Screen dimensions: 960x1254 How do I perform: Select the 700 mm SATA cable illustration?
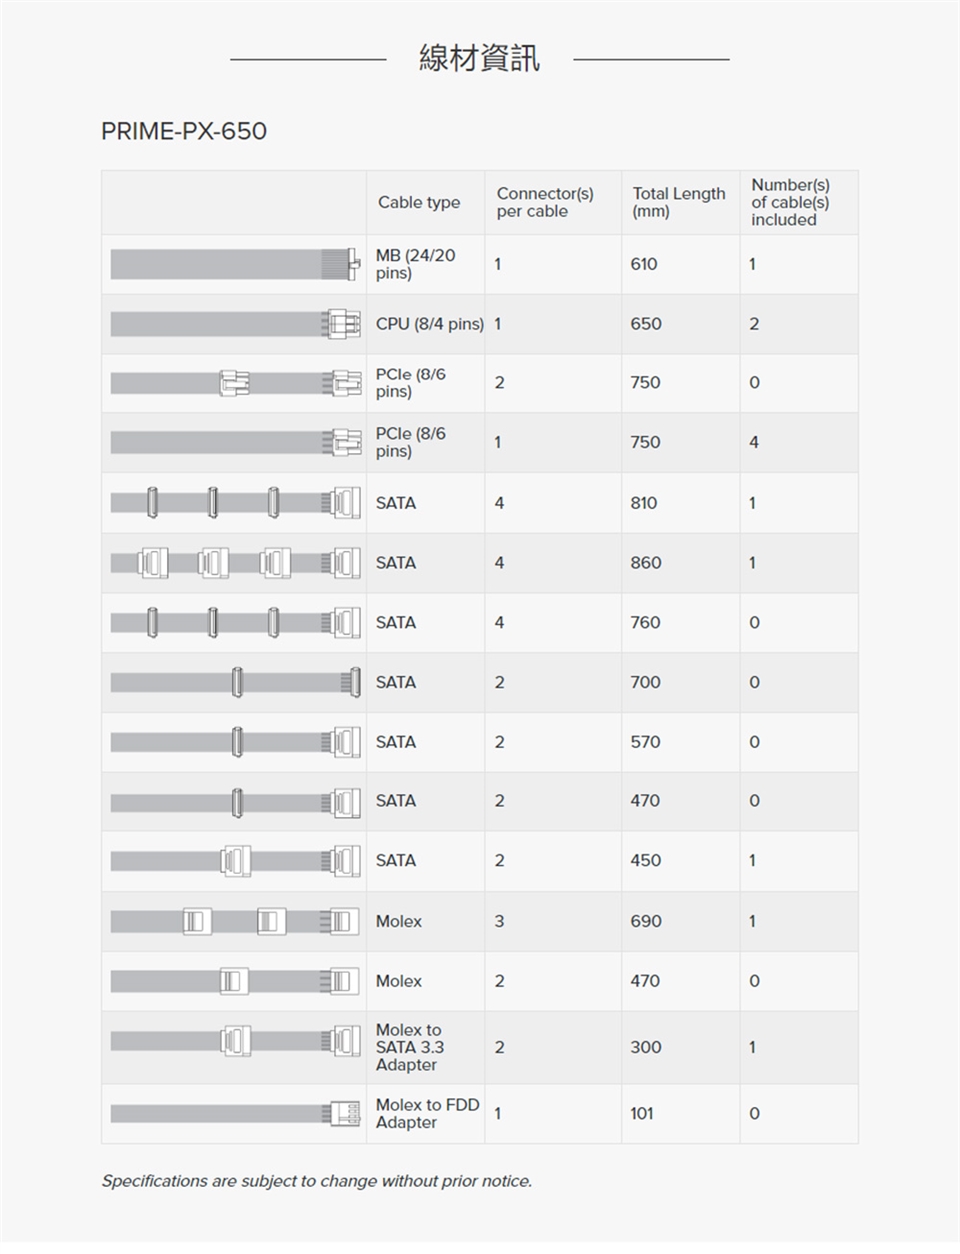tap(234, 682)
